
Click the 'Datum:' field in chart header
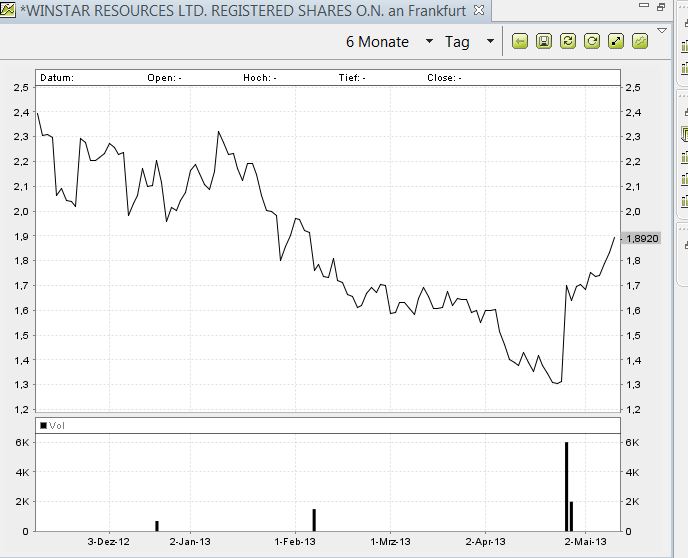coord(58,77)
